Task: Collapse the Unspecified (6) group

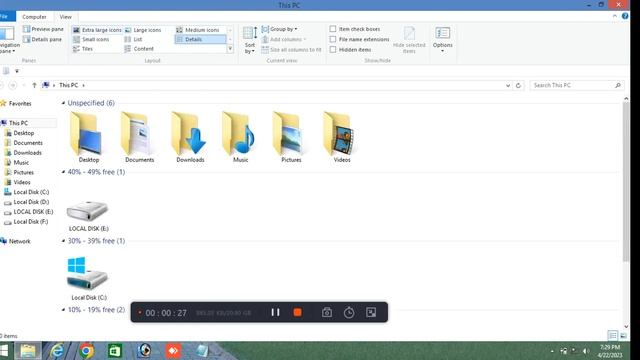Action: 63,103
